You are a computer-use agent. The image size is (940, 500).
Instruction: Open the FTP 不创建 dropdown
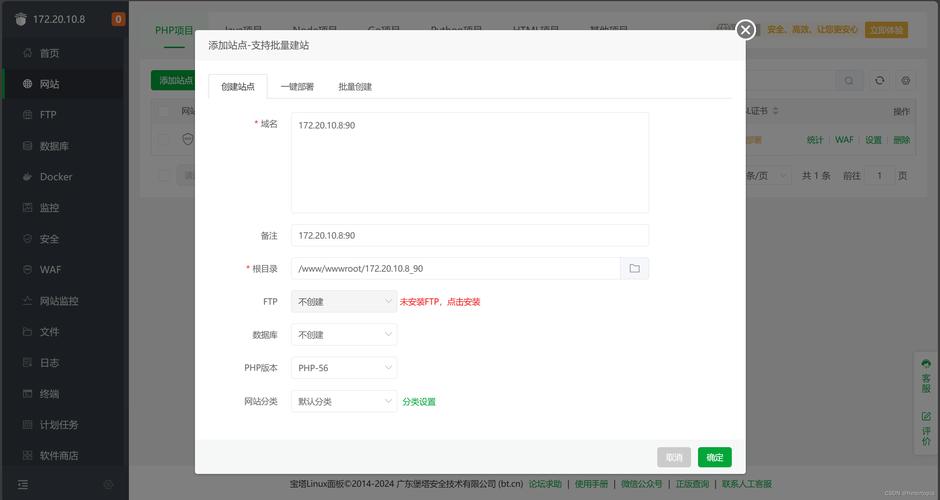(x=344, y=302)
